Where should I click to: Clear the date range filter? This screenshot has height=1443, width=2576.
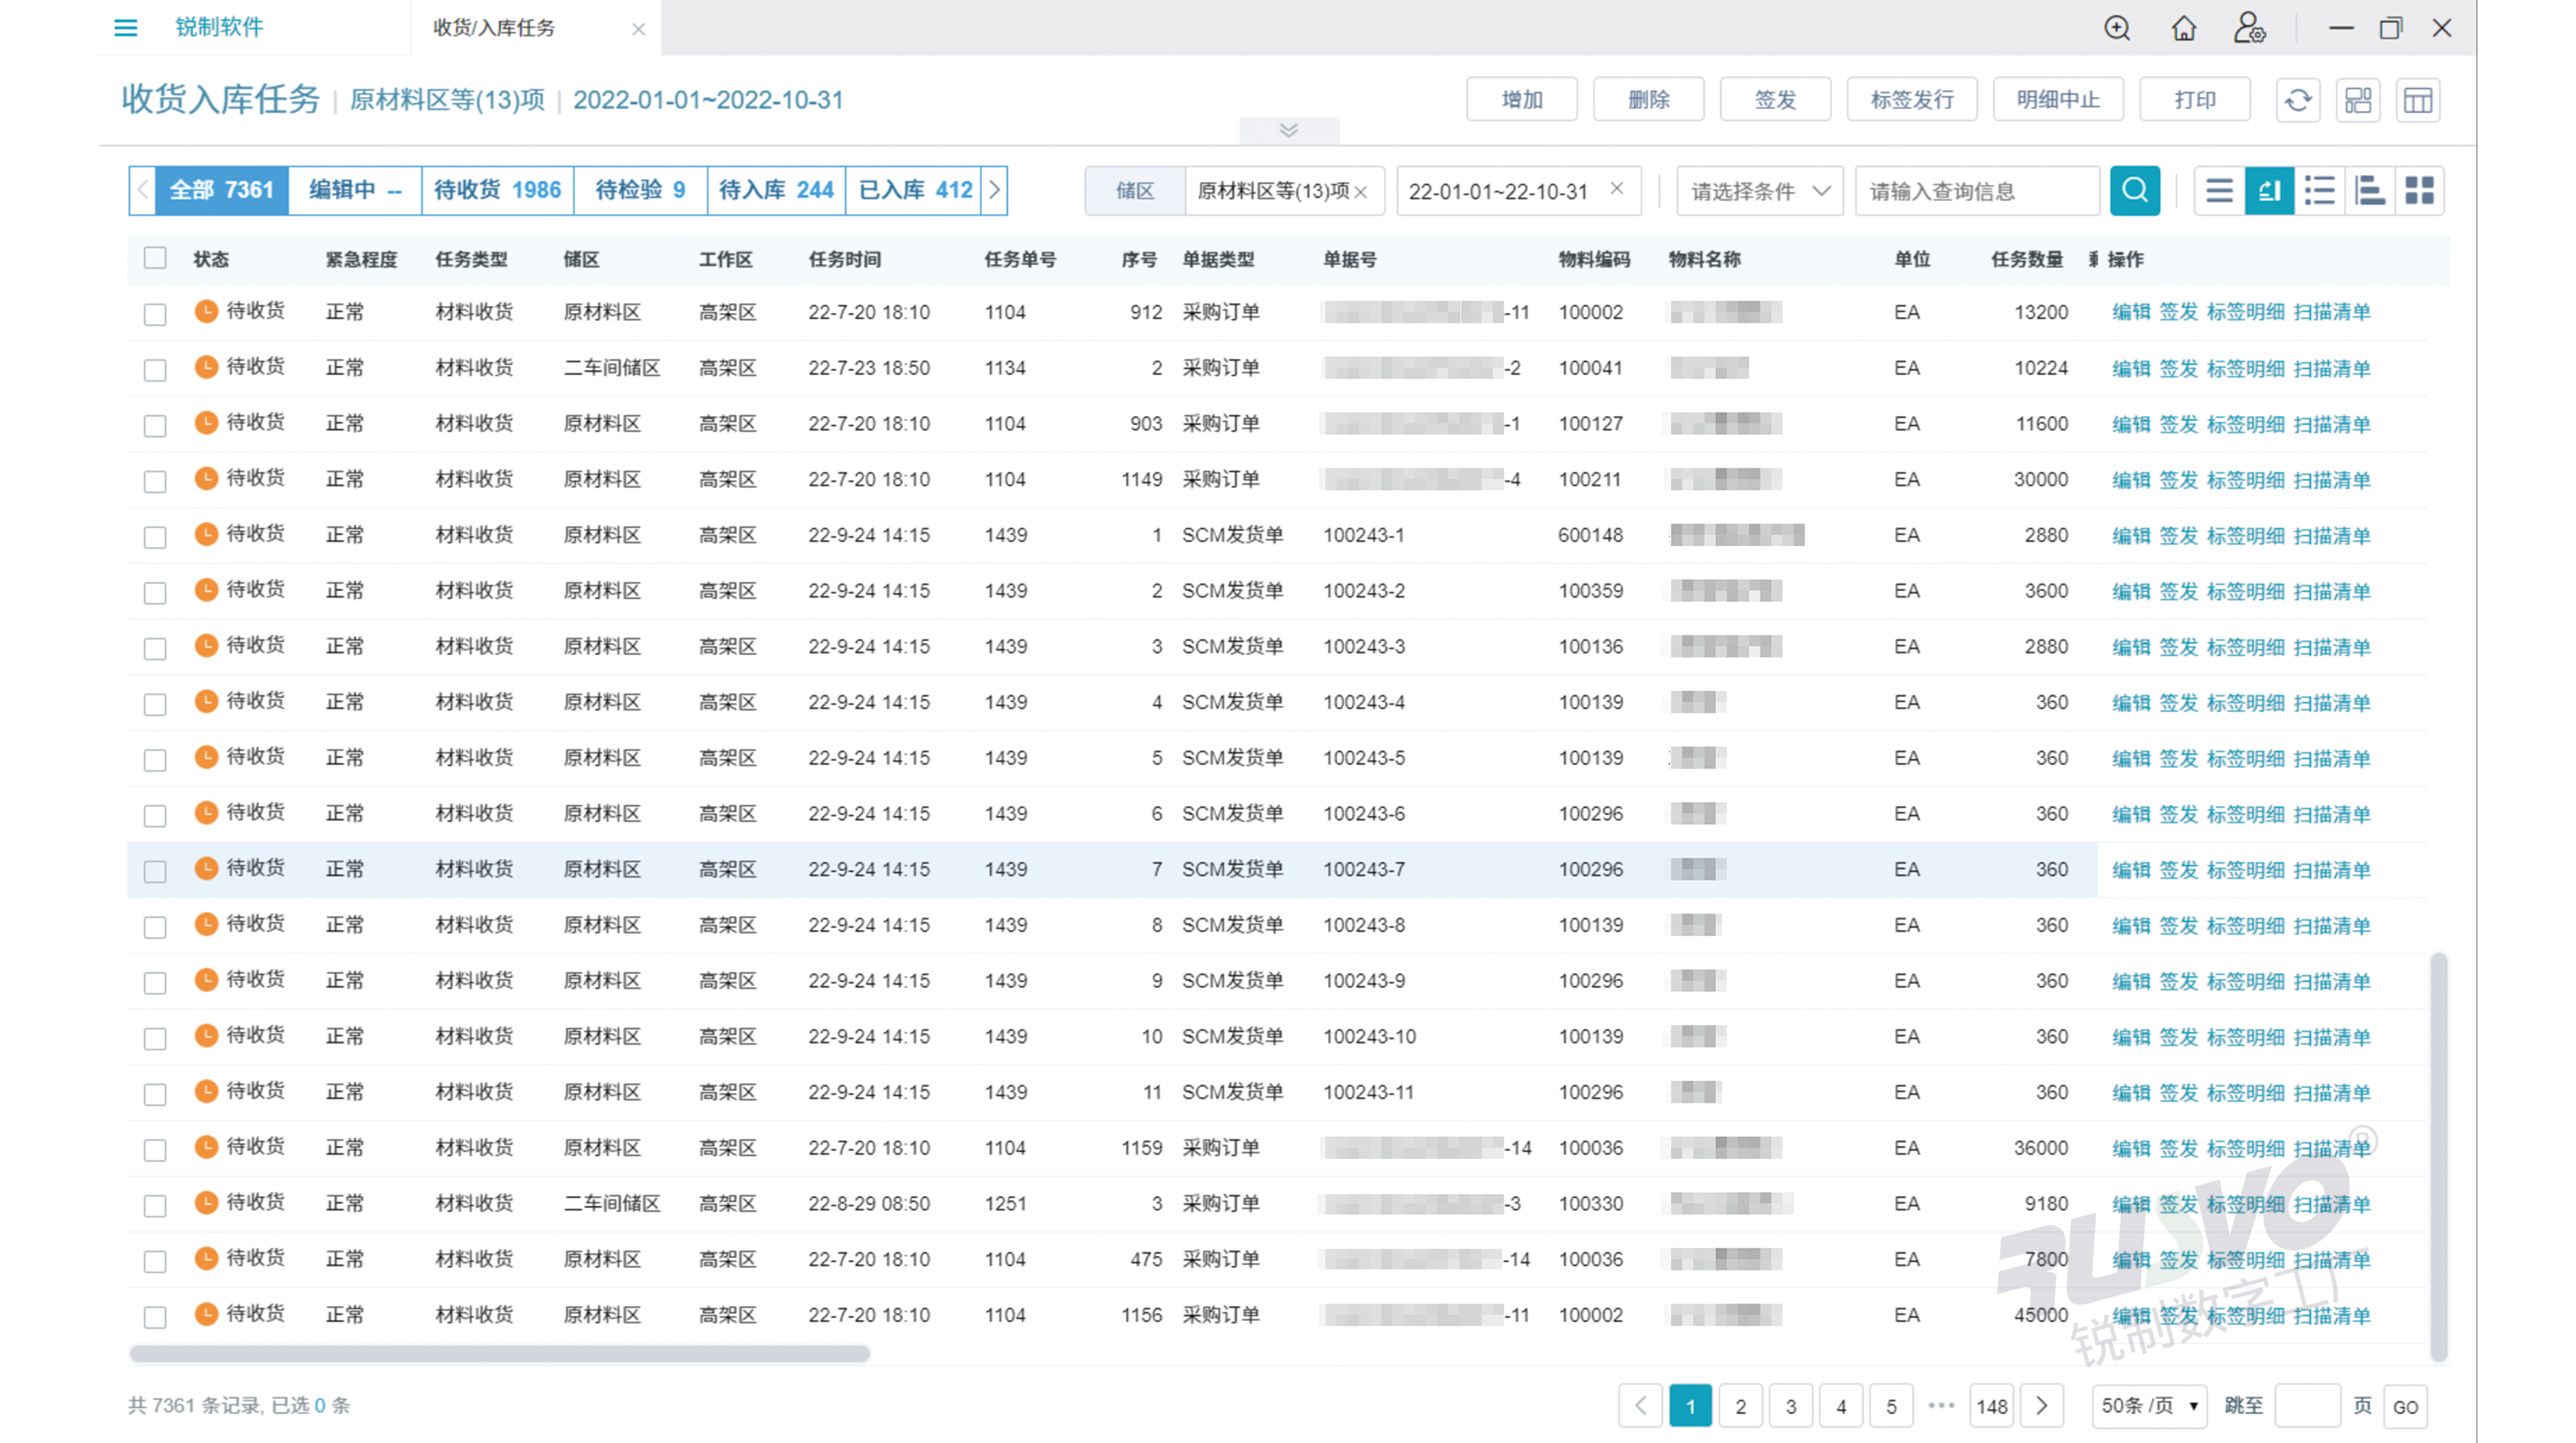[1617, 189]
